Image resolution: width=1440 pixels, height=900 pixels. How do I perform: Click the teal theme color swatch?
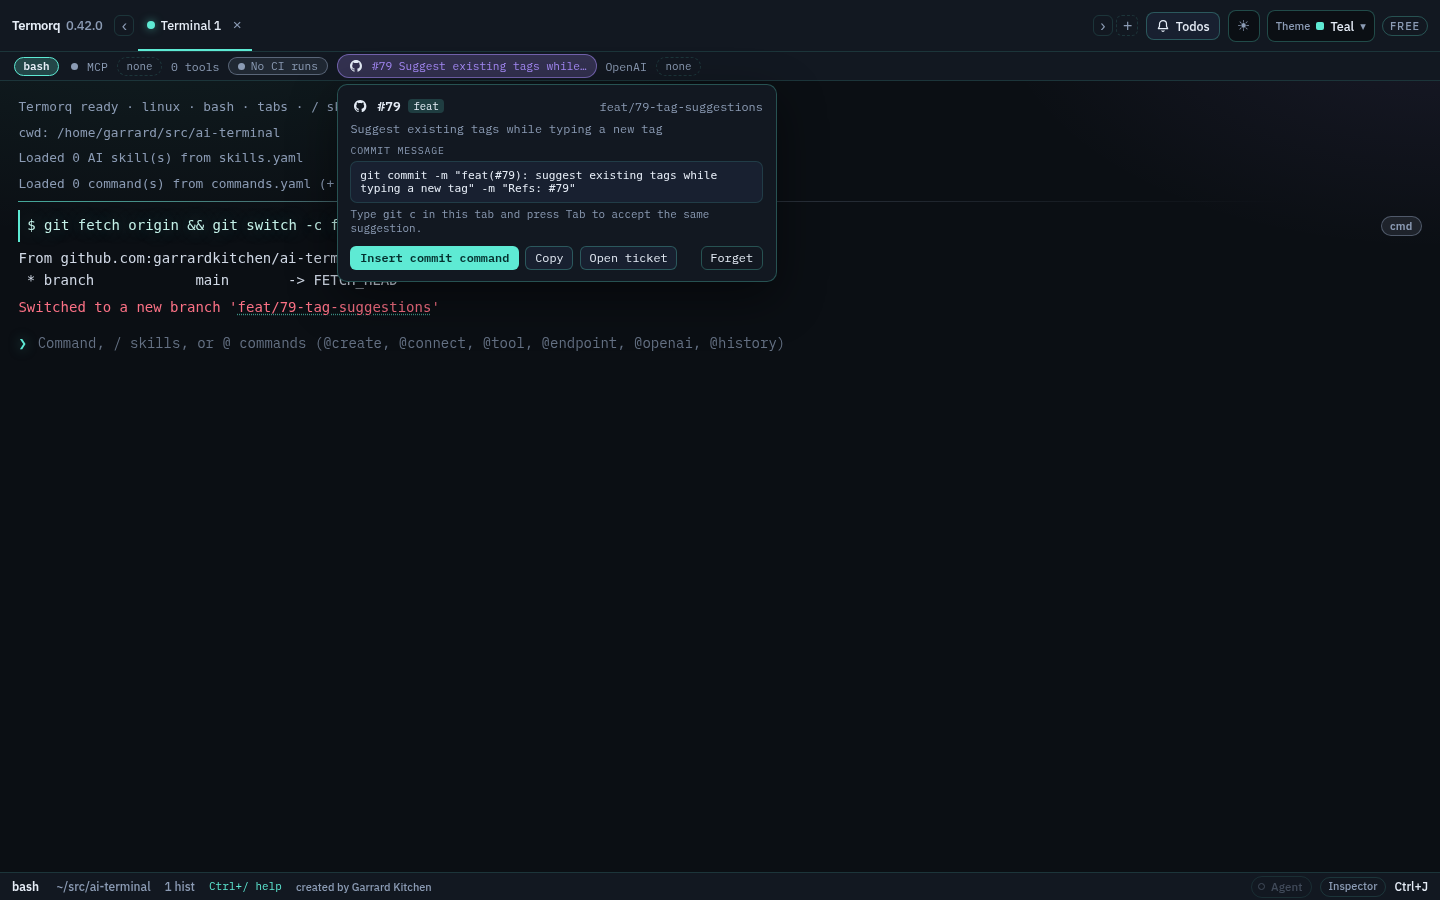tap(1320, 26)
